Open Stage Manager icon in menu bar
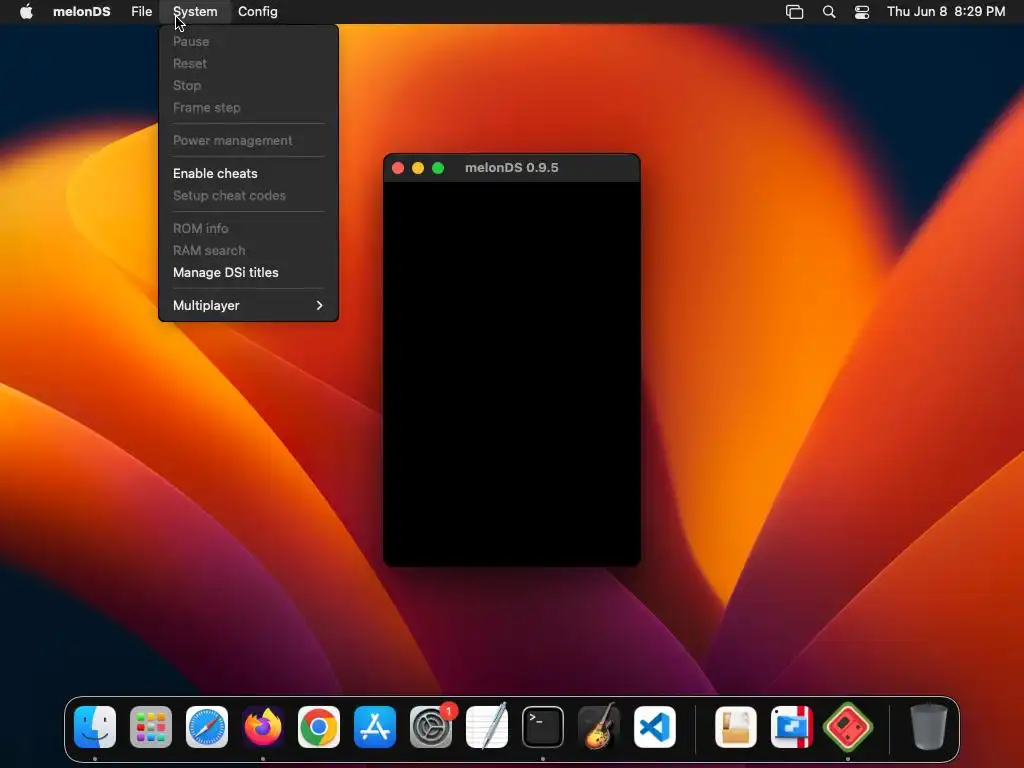This screenshot has height=768, width=1024. 794,12
